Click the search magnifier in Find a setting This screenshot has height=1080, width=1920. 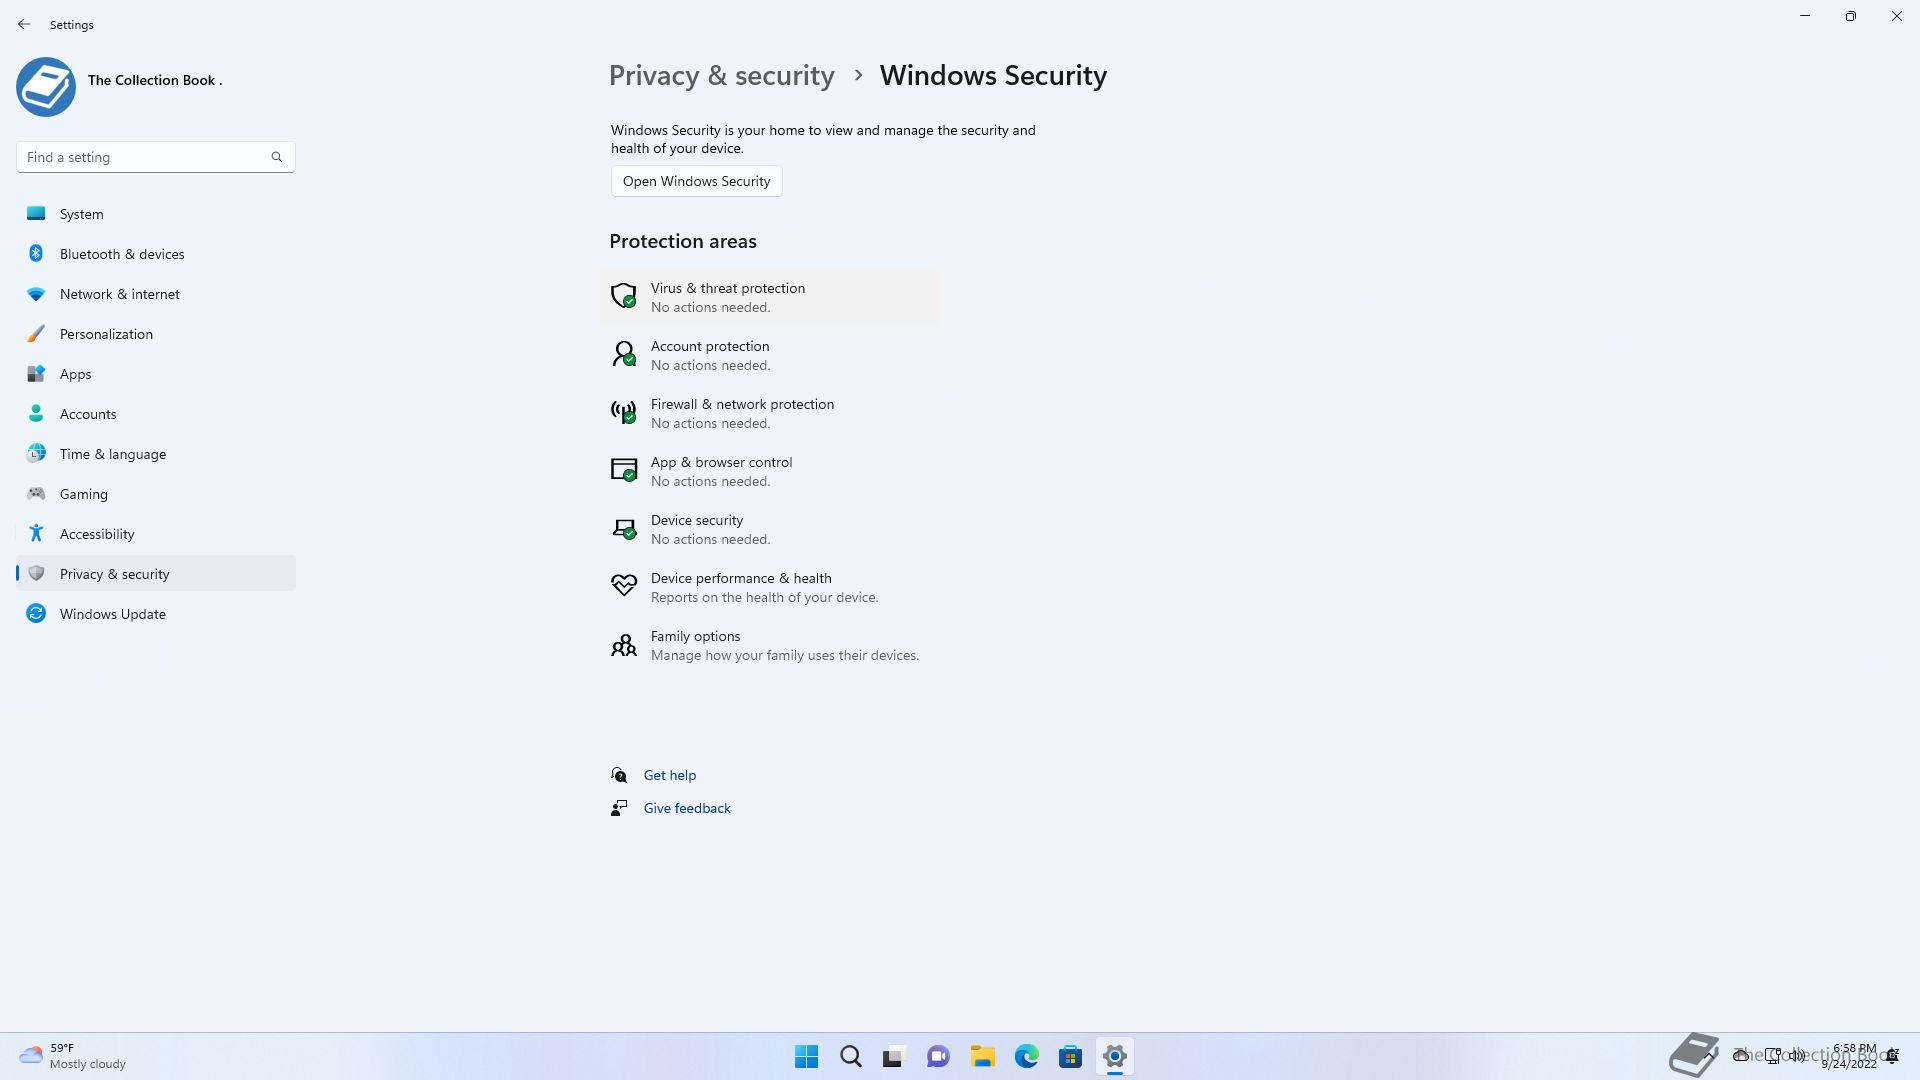click(x=277, y=157)
